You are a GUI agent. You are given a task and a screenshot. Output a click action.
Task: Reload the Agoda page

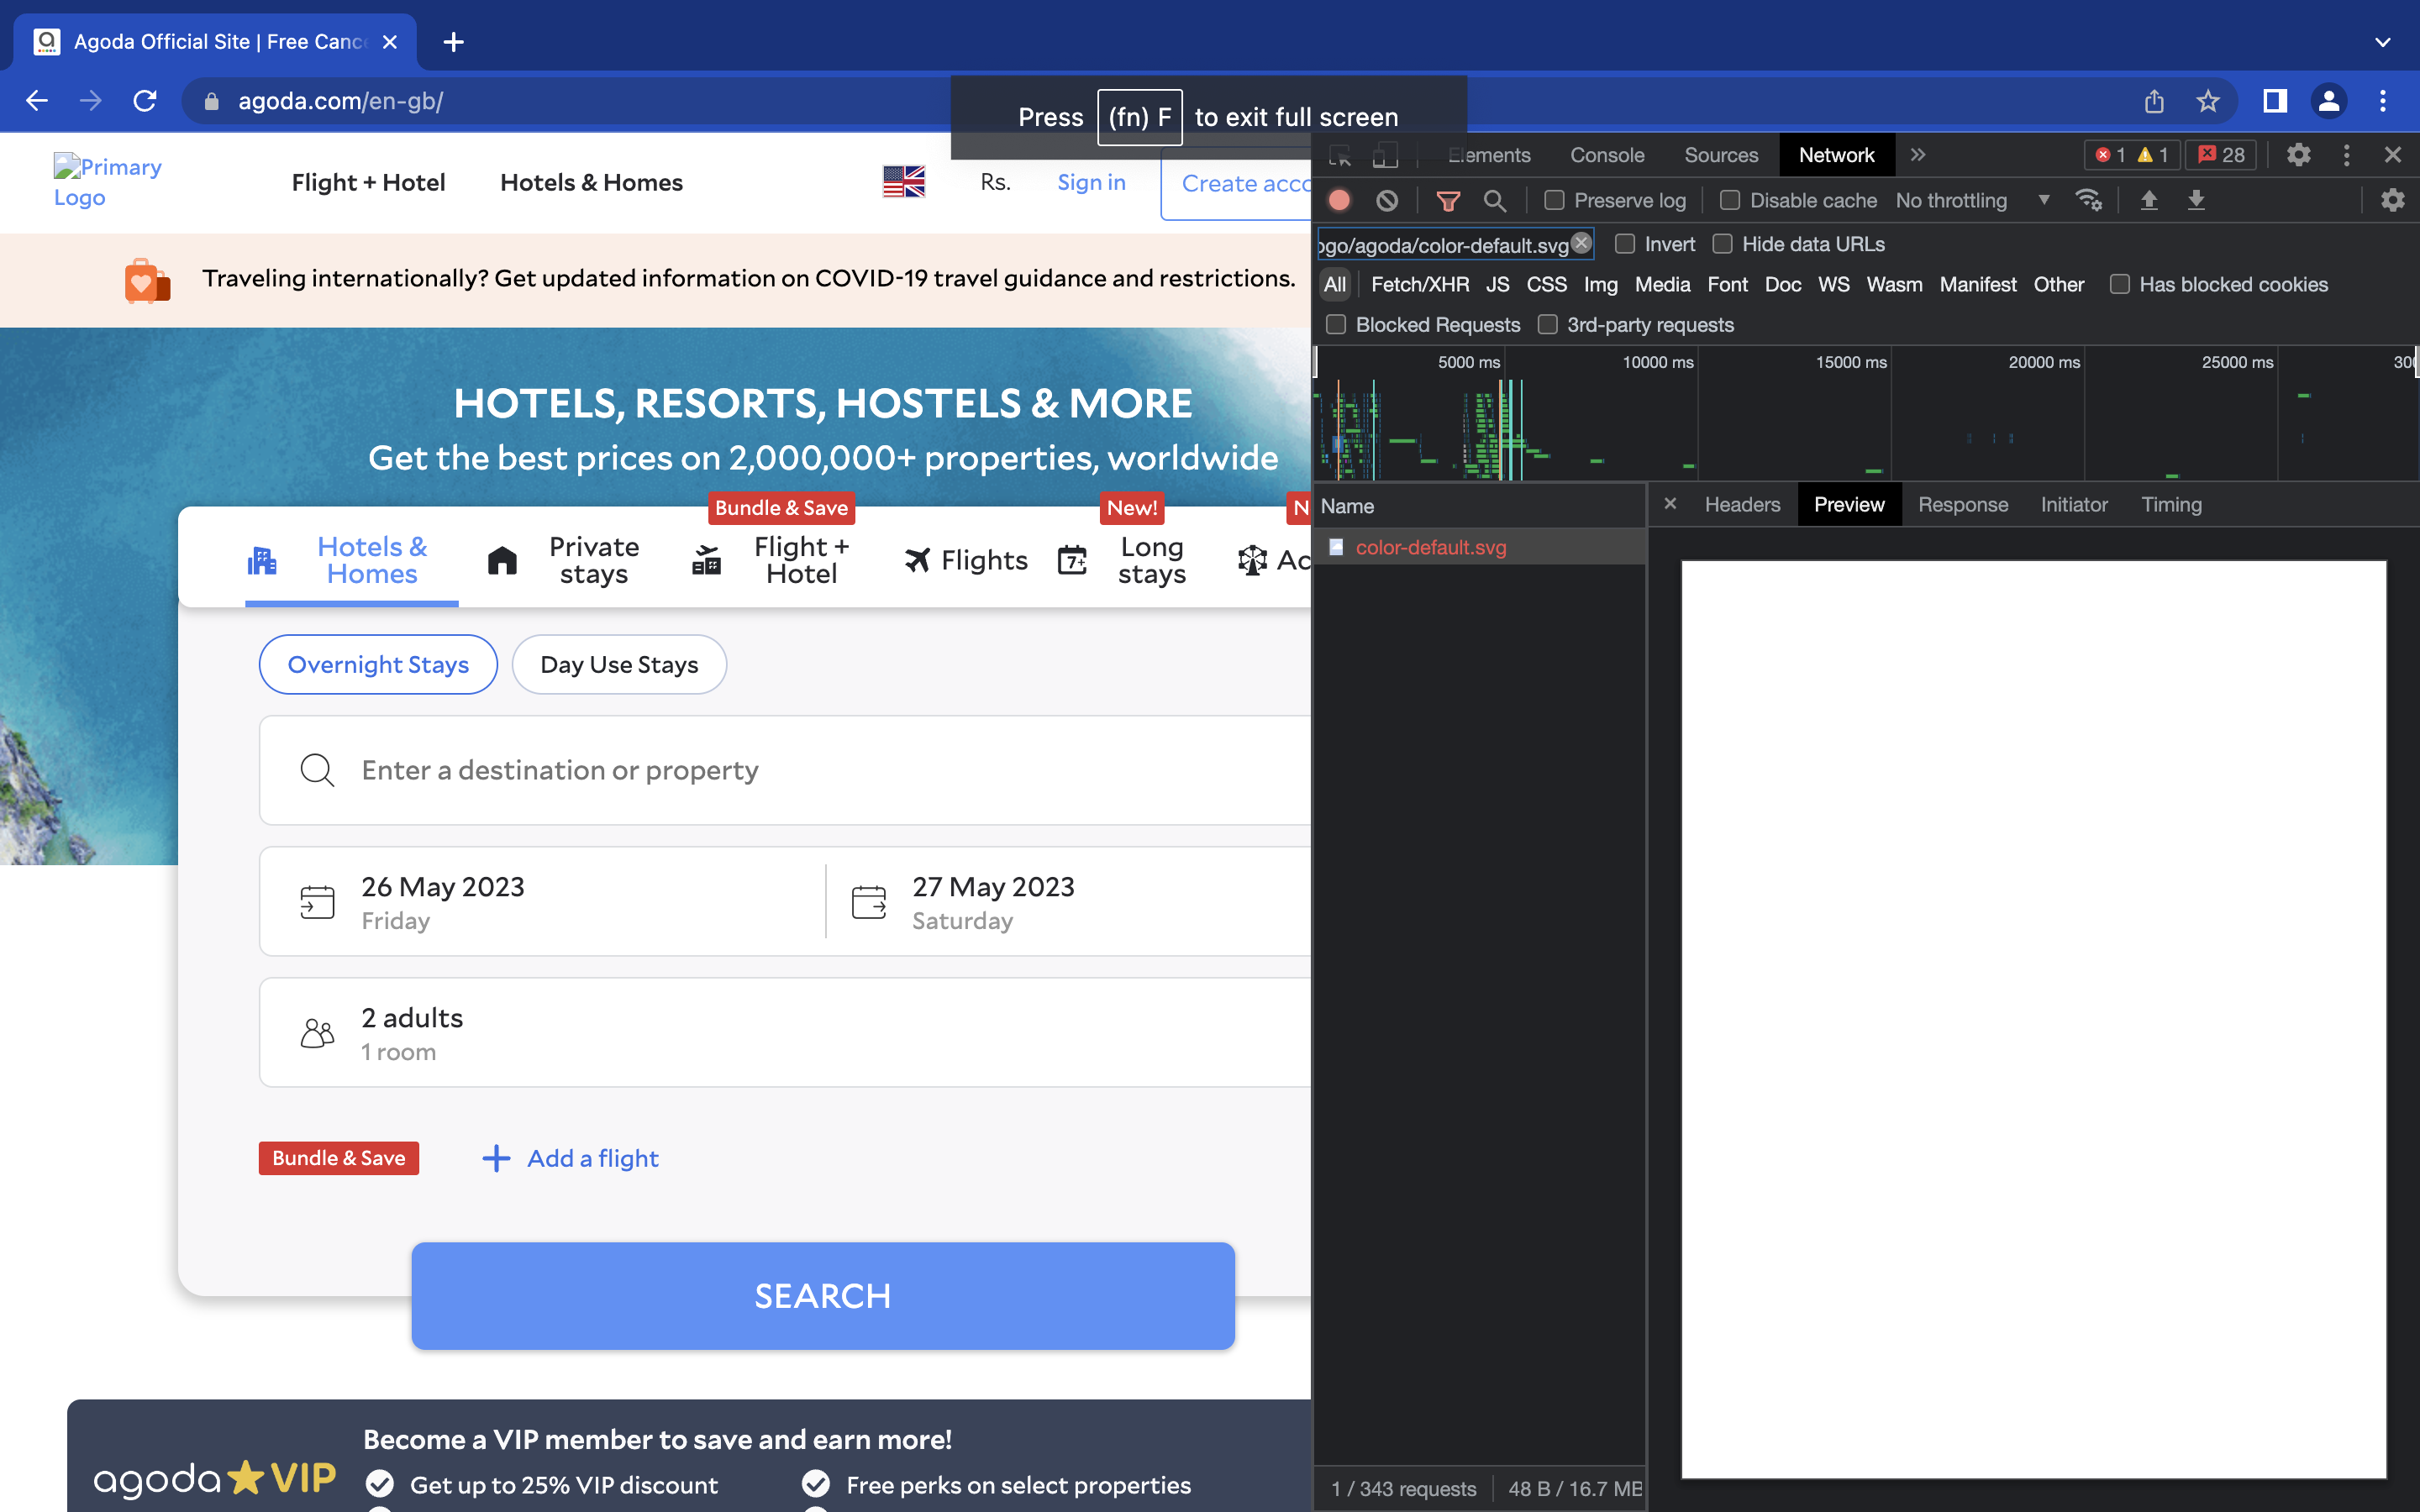pos(145,101)
